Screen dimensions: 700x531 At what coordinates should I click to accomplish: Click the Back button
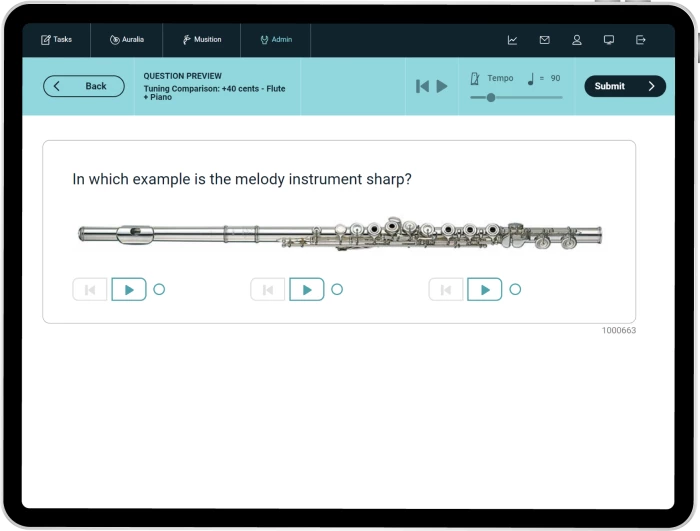[x=84, y=86]
